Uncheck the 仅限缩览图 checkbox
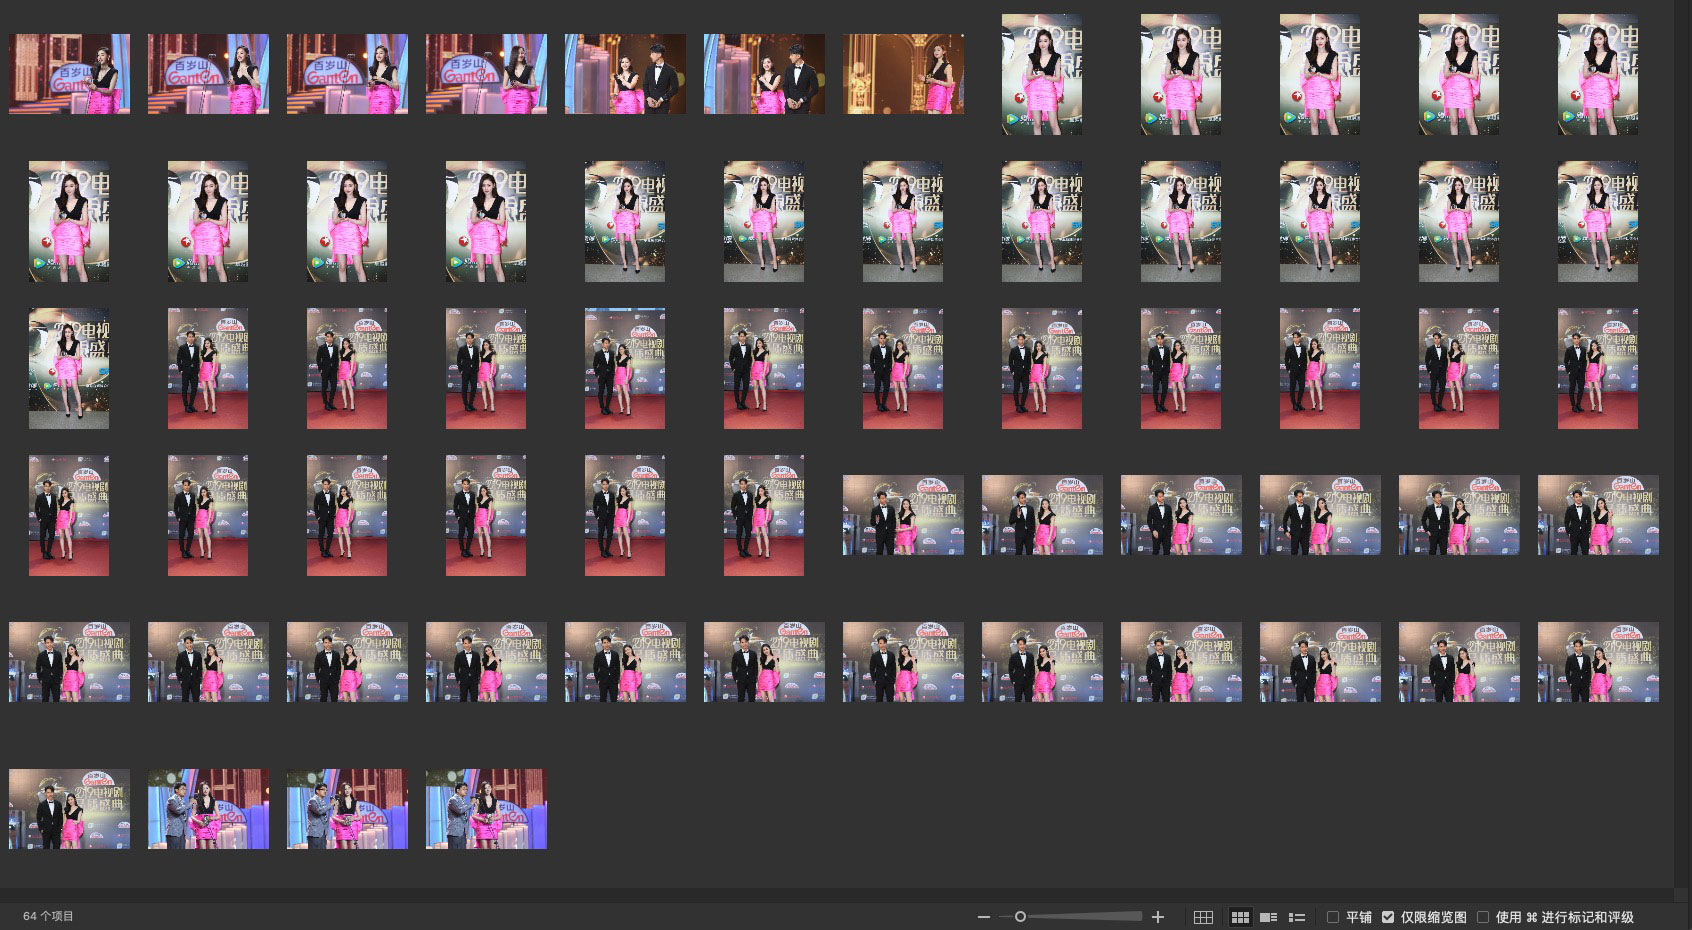This screenshot has height=930, width=1692. coord(1388,917)
